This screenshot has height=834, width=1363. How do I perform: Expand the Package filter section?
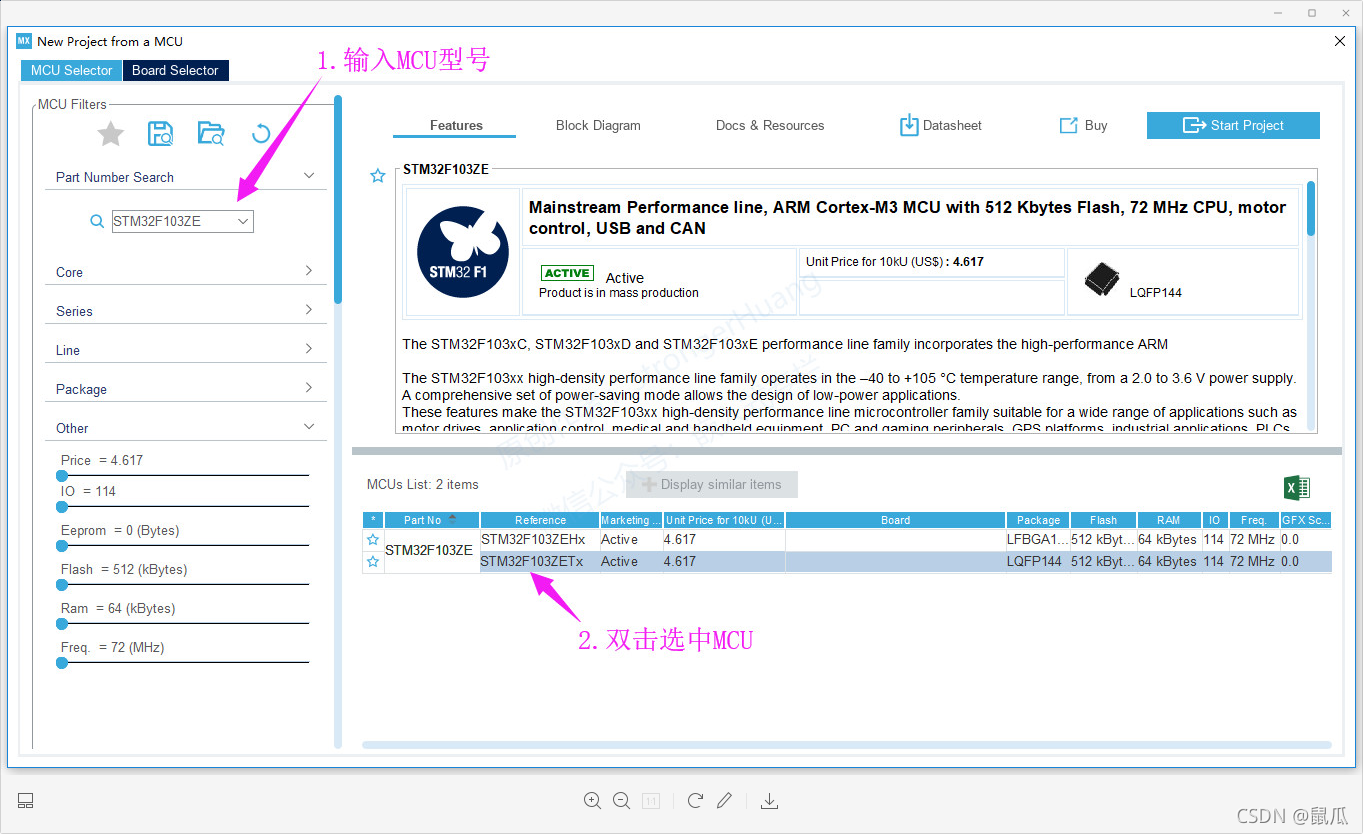tap(309, 388)
